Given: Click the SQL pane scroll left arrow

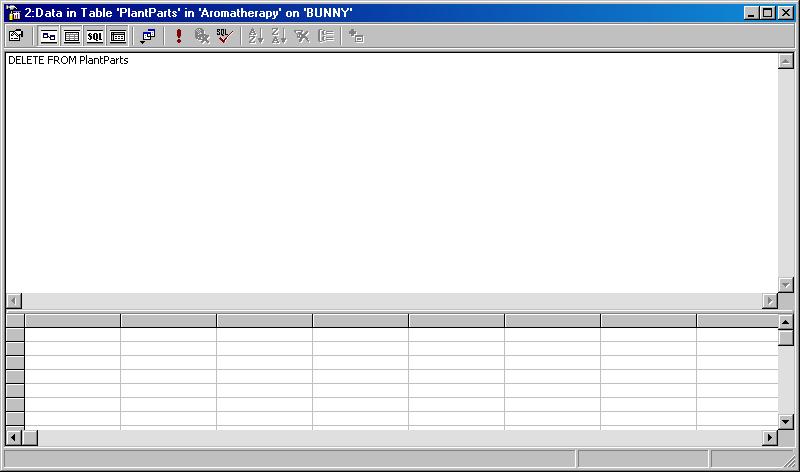Looking at the screenshot, I should pos(14,301).
